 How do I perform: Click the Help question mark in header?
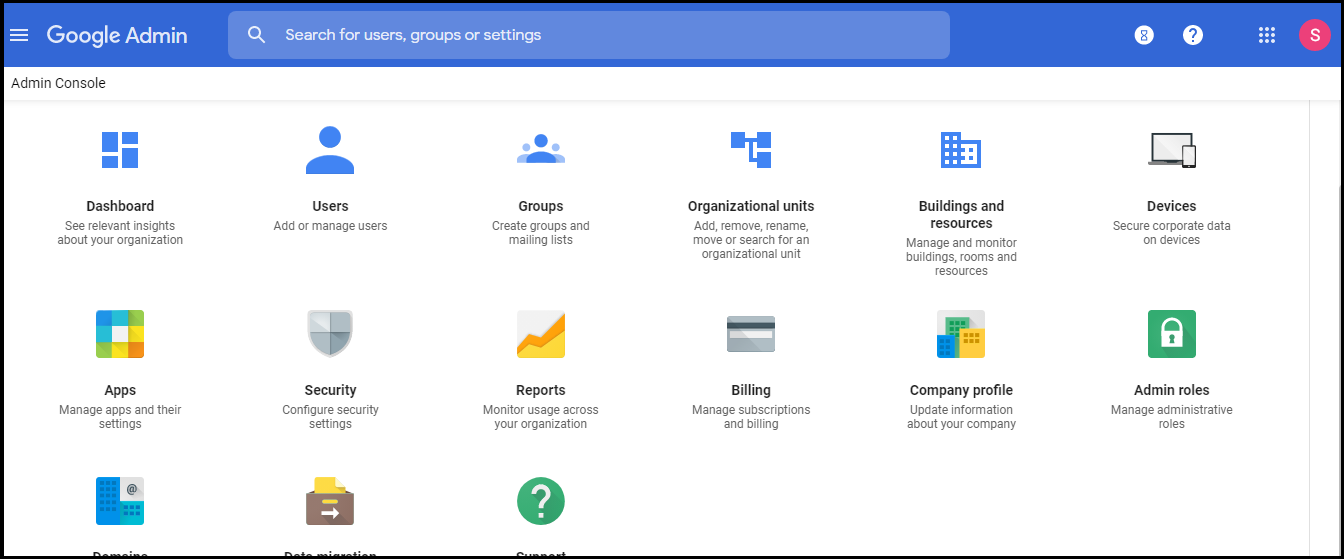[1192, 35]
